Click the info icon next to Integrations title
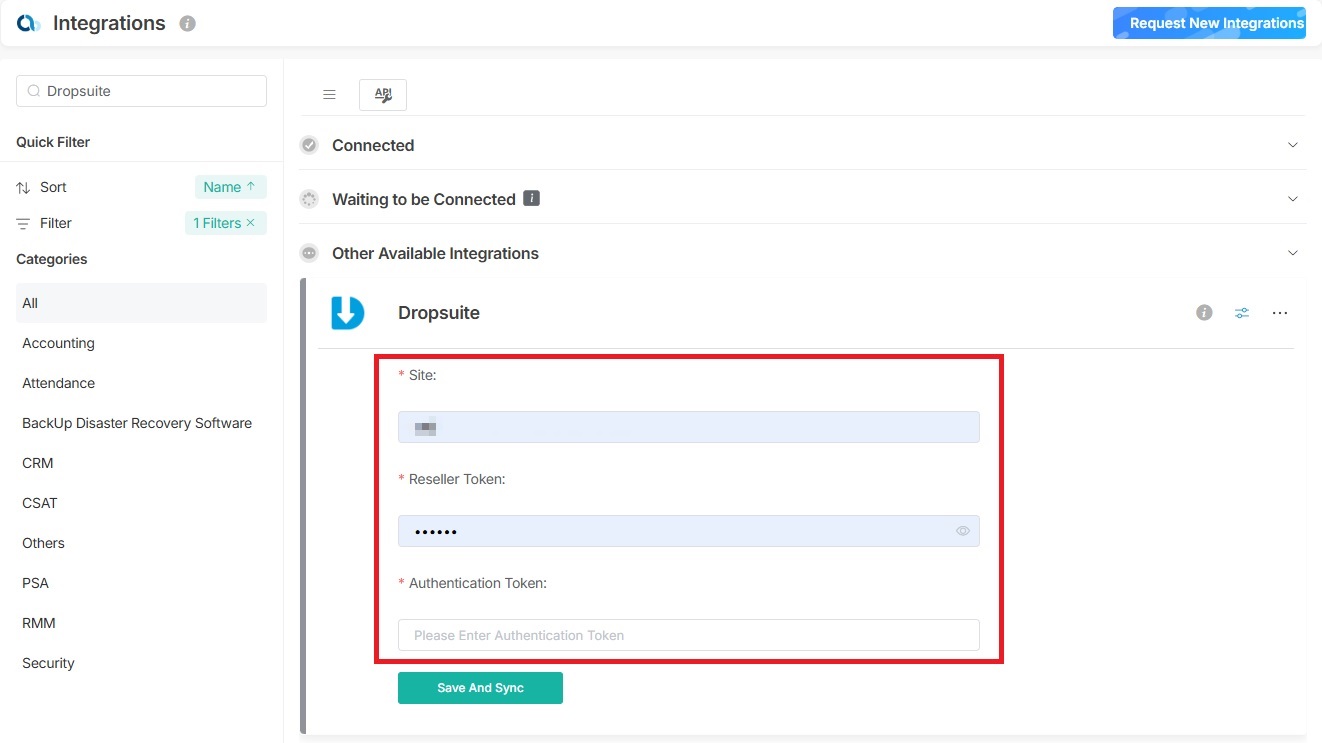 pos(187,23)
